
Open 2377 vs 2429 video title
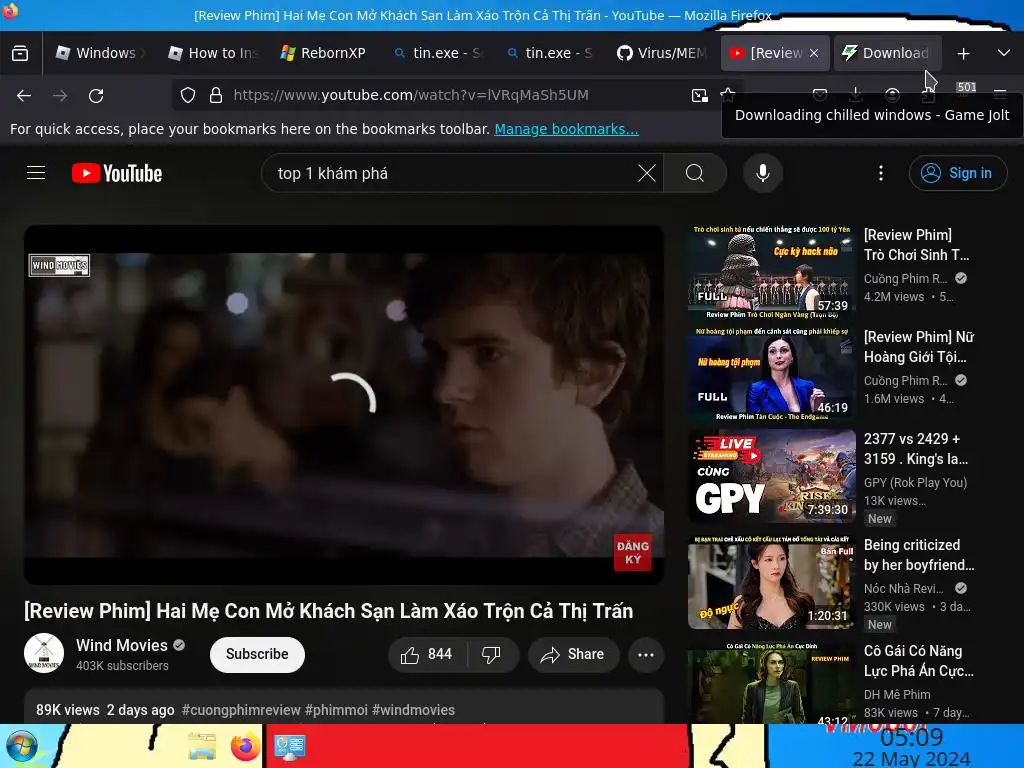[916, 449]
